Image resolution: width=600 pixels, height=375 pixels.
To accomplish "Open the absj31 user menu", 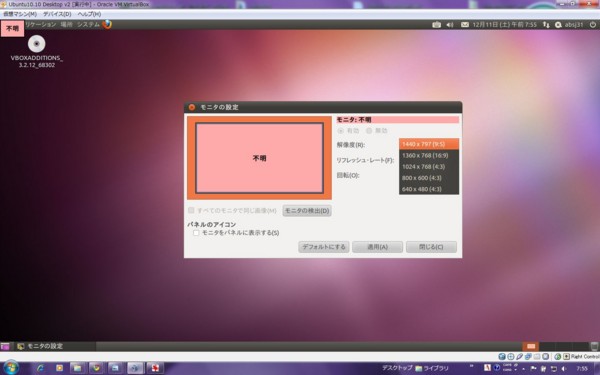I will (x=569, y=24).
